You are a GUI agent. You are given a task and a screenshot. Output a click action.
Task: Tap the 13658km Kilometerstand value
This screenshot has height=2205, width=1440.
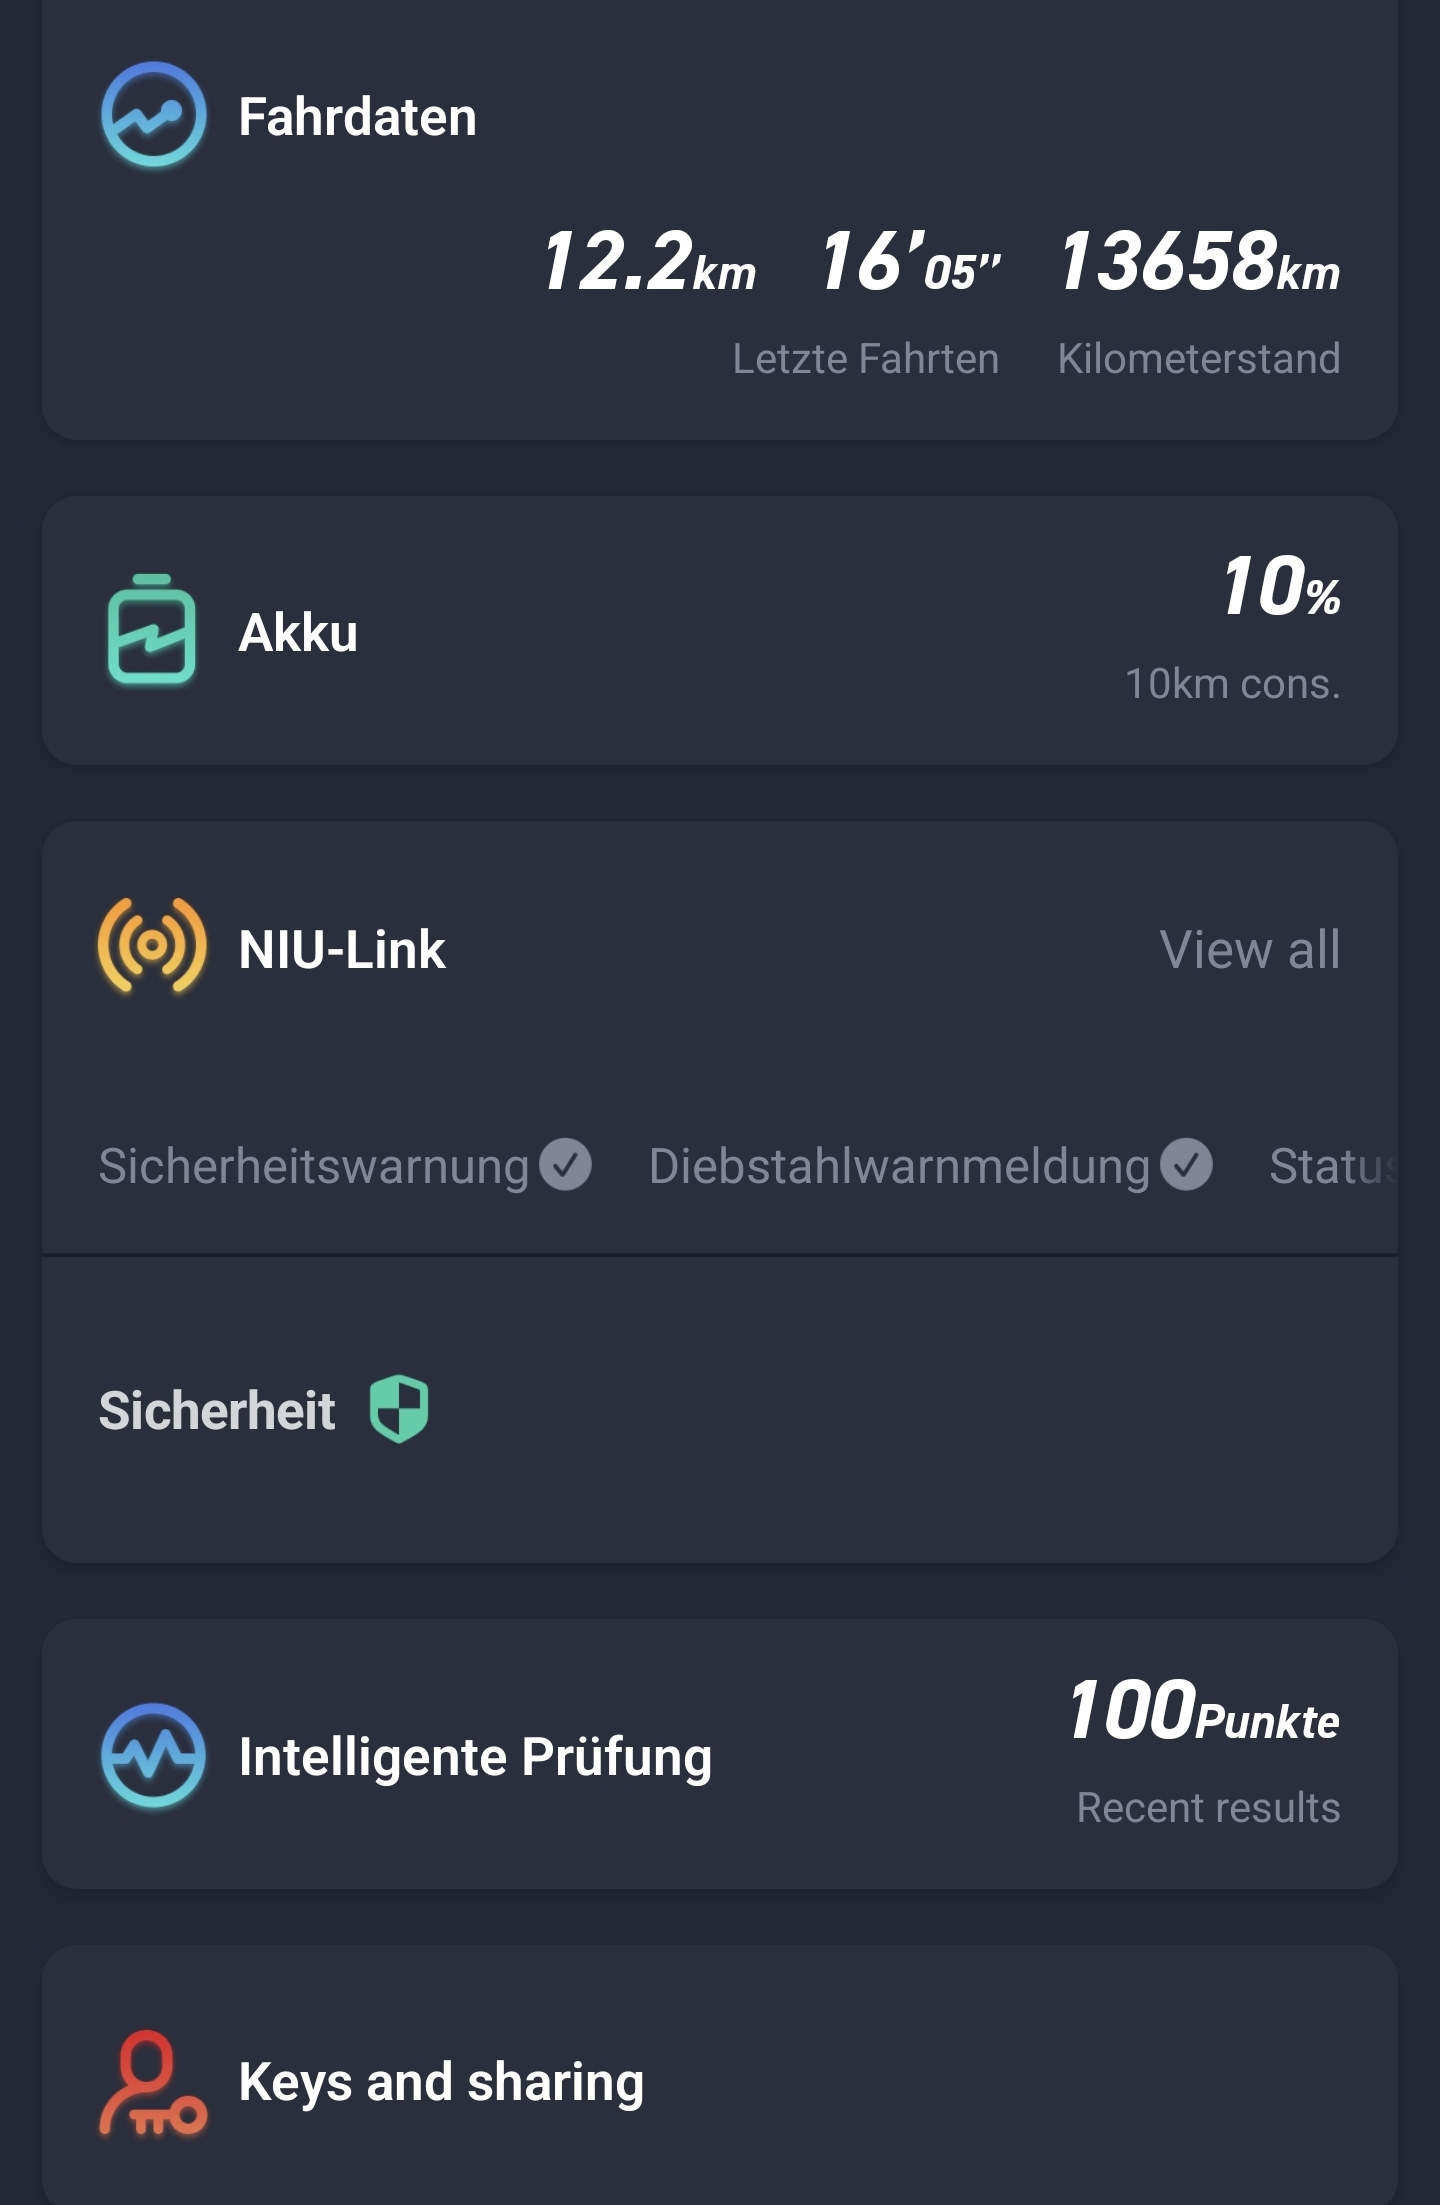[1199, 262]
